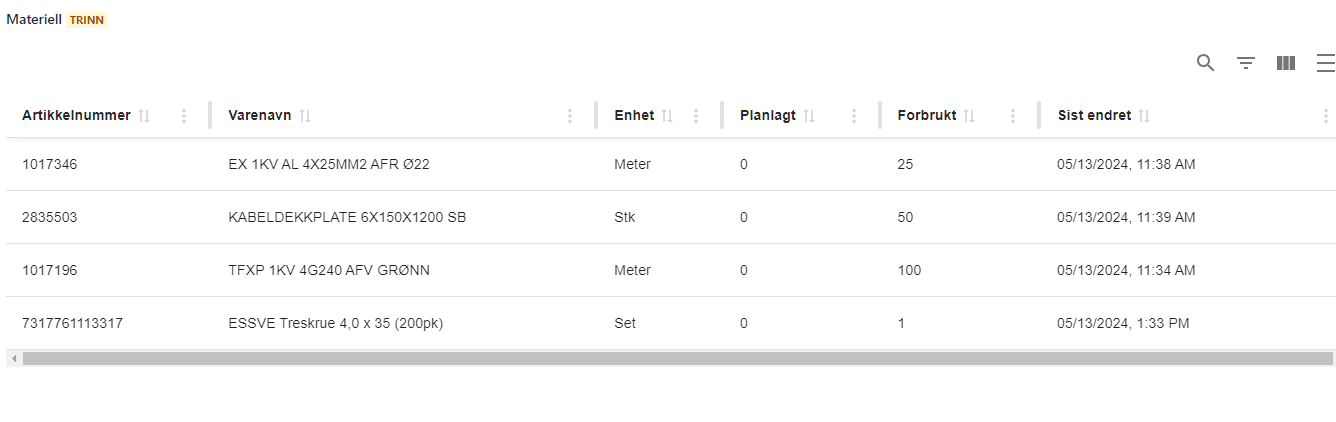This screenshot has height=422, width=1336.
Task: Select the KABELDEKKPLATE 6X150X1200 SB row
Action: click(347, 217)
